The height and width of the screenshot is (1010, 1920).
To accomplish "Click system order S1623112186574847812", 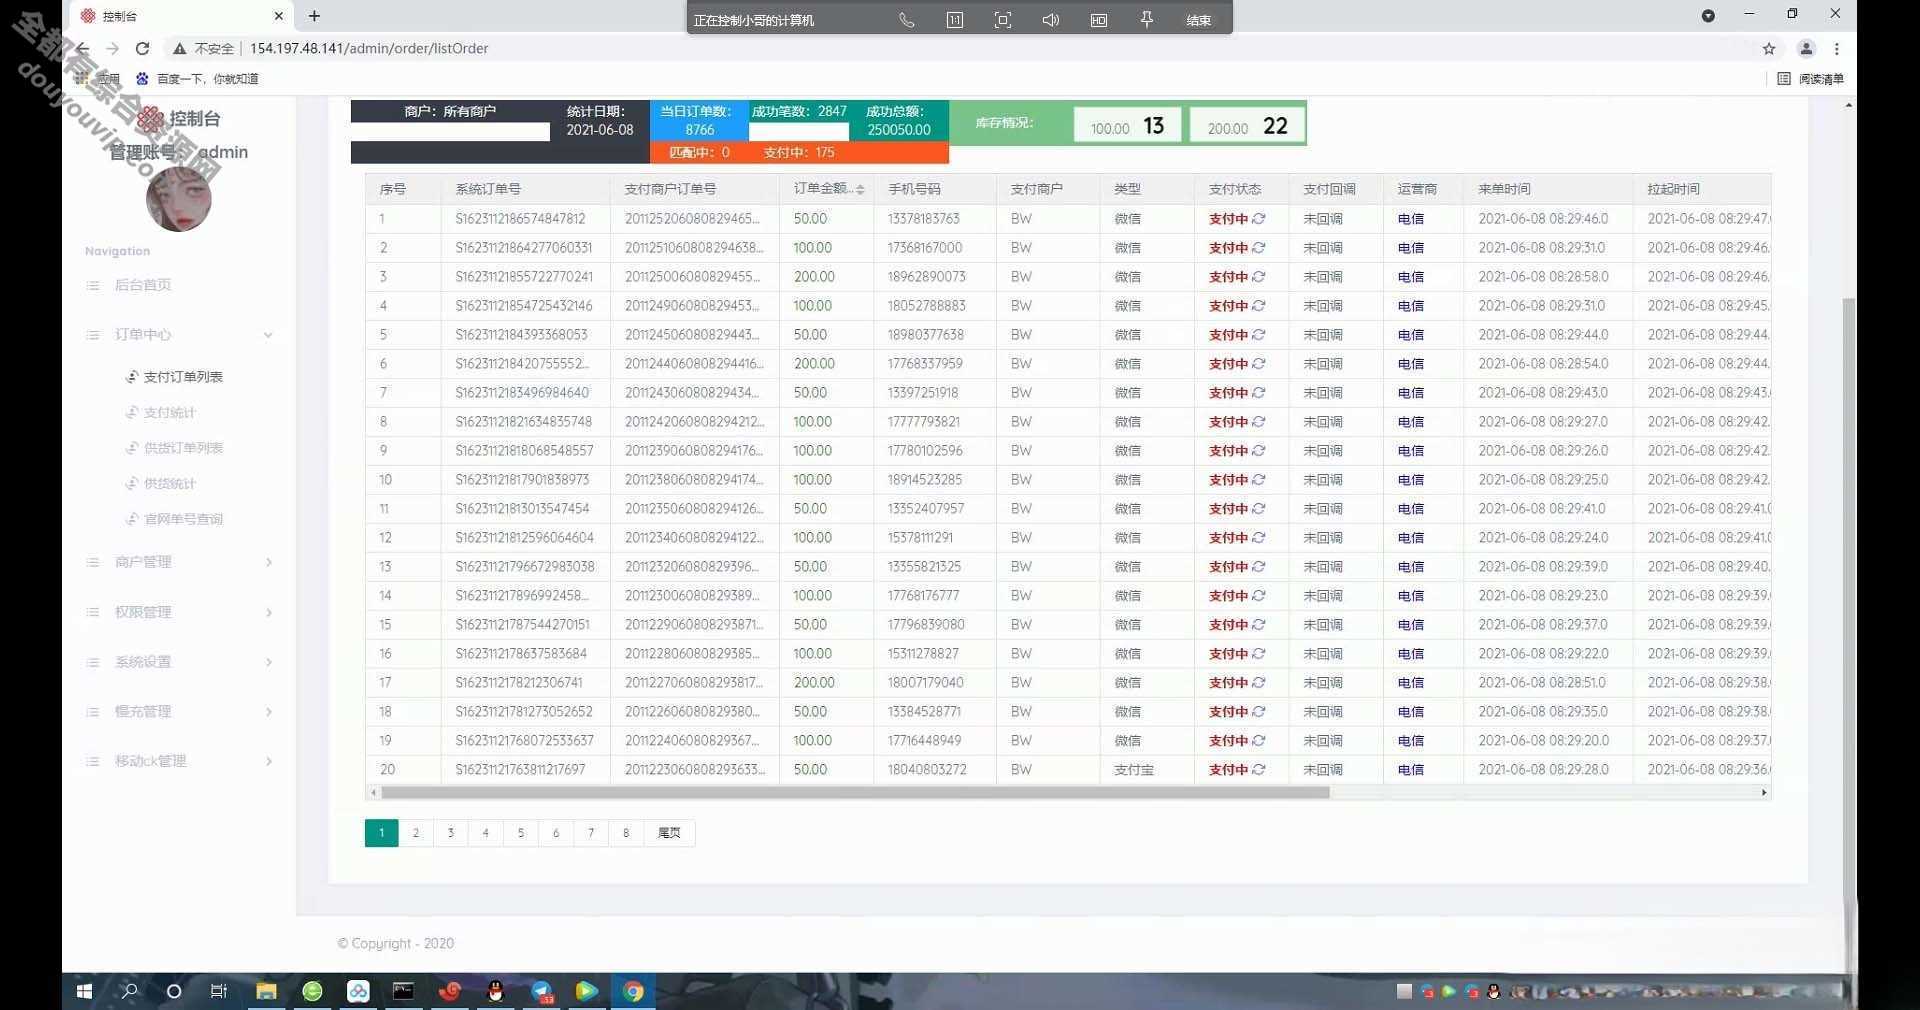I will [520, 218].
